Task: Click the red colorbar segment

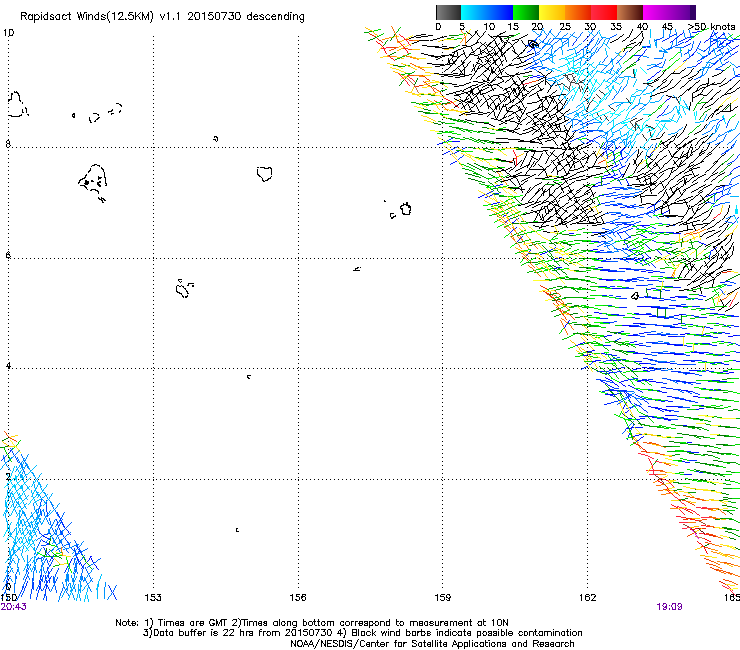Action: [604, 12]
